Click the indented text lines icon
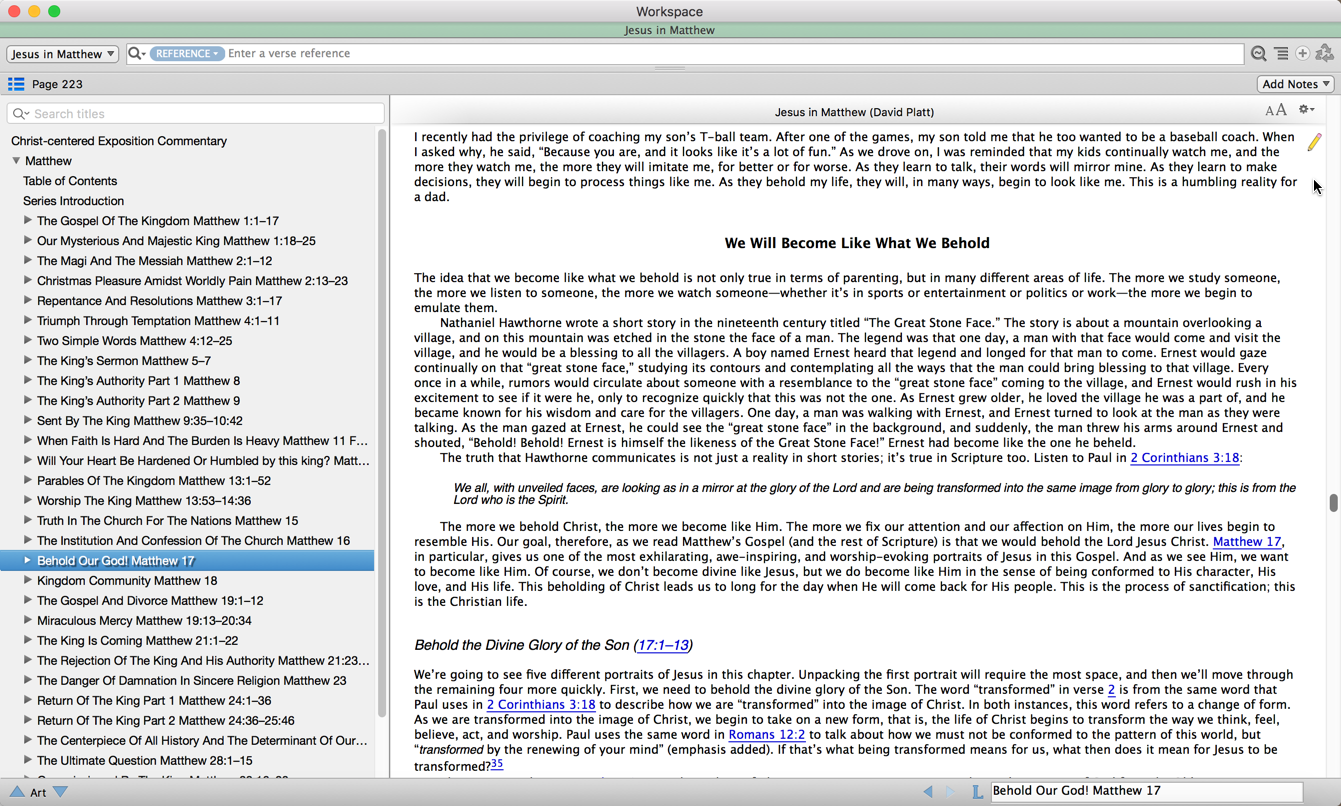This screenshot has width=1341, height=806. (1281, 54)
